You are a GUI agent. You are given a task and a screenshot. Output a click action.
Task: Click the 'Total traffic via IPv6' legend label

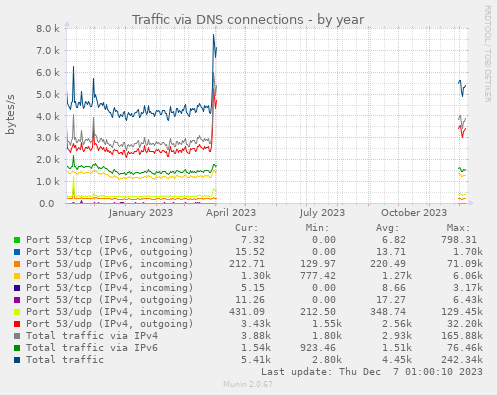(92, 348)
